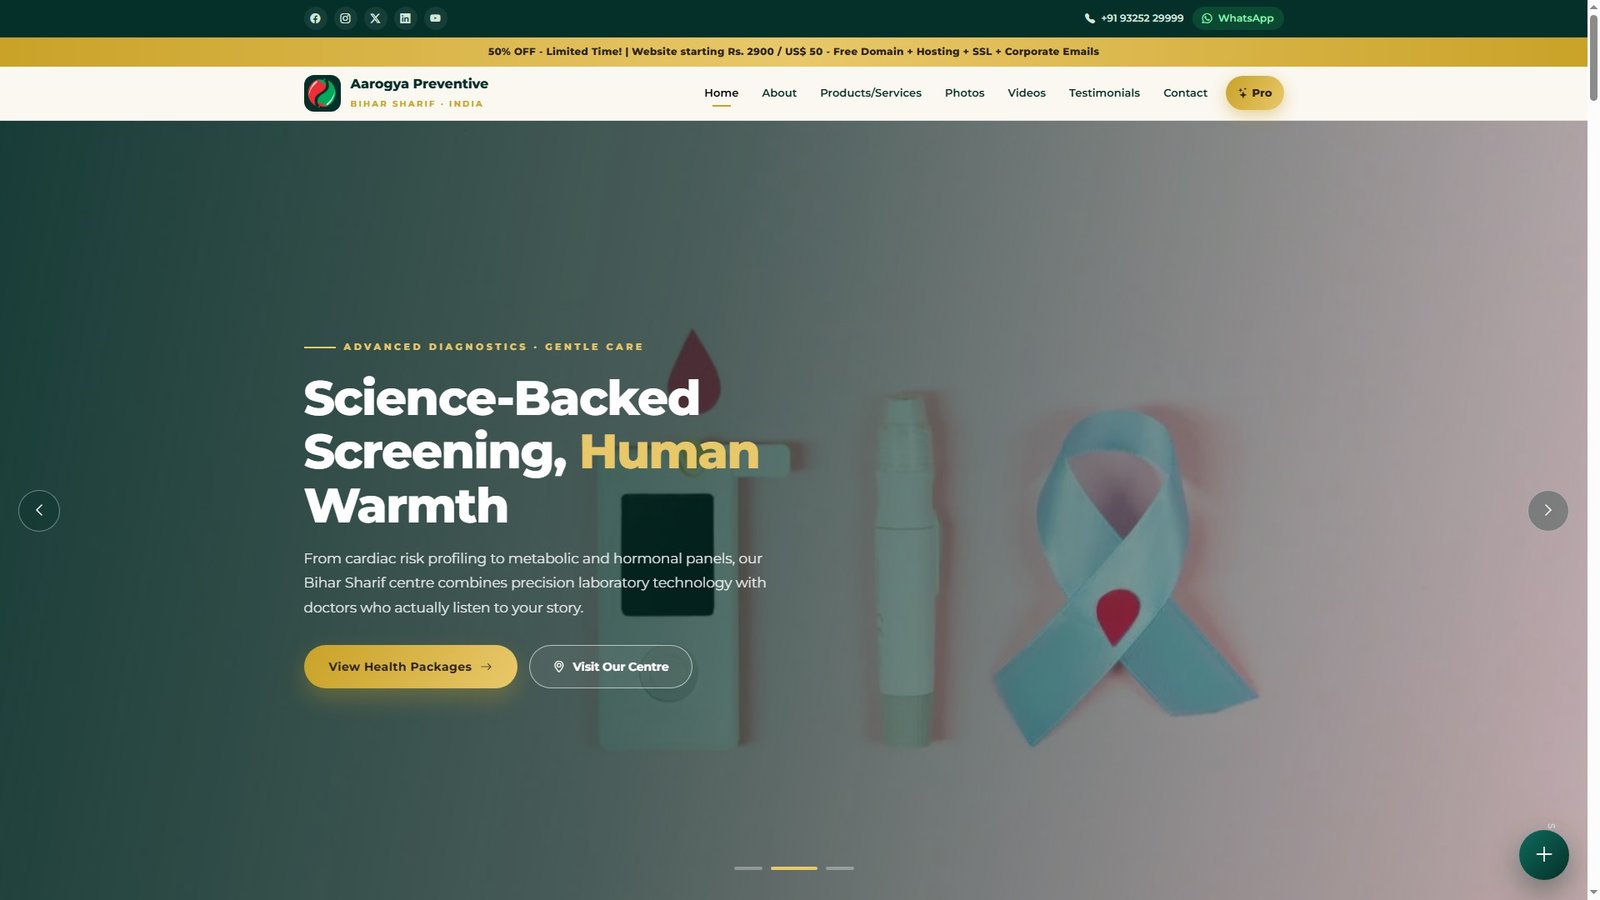Open the Videos menu item
Image resolution: width=1600 pixels, height=900 pixels.
[x=1027, y=93]
